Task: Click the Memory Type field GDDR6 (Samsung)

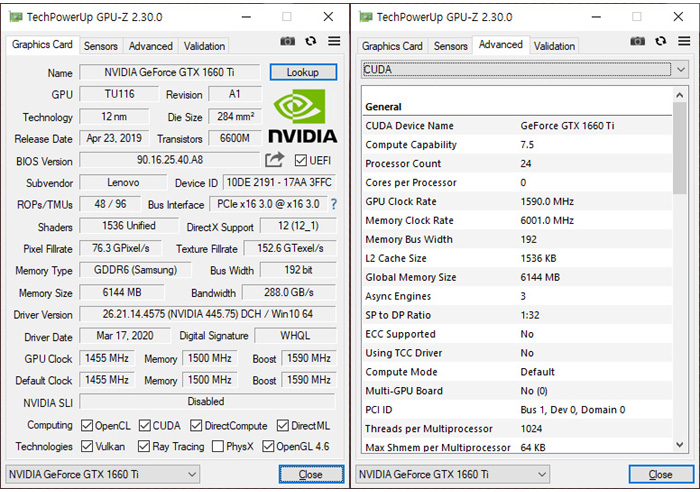Action: click(135, 270)
